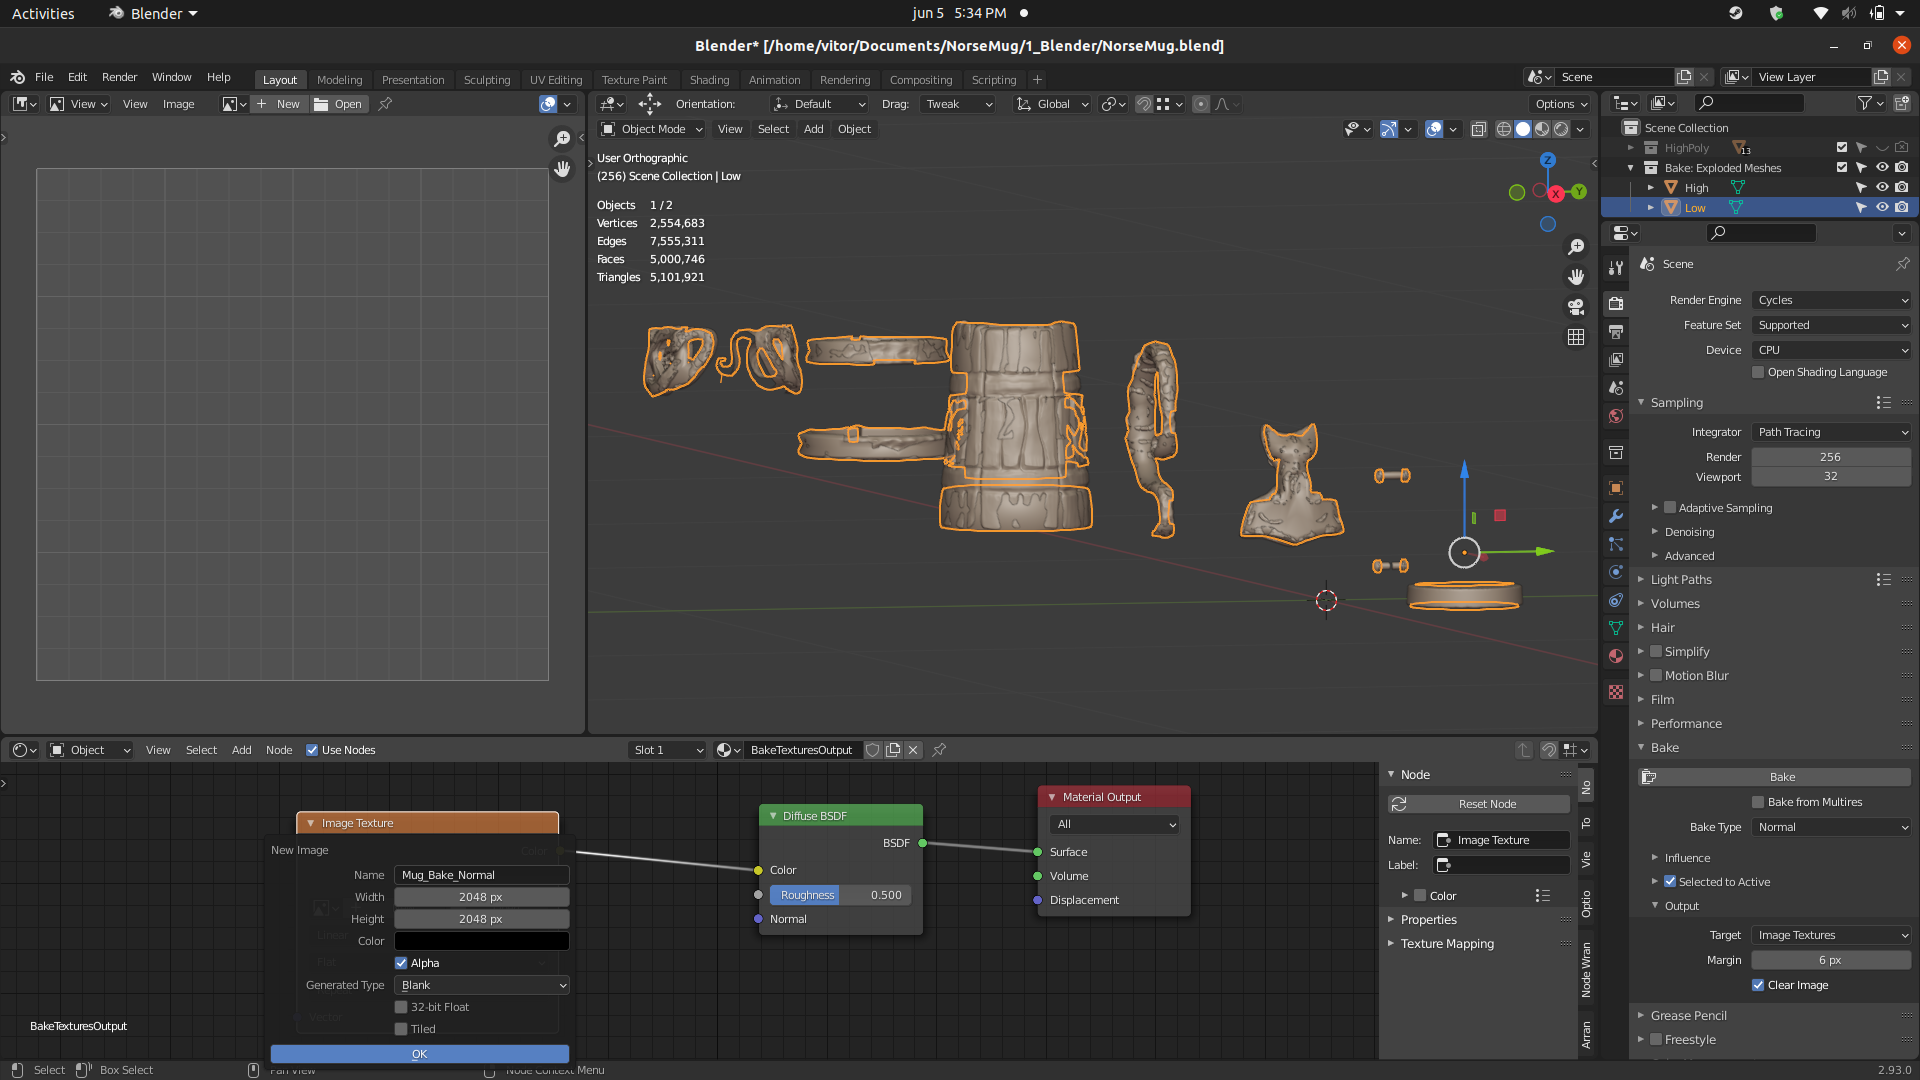Hide the Low collection with eye icon

(x=1882, y=208)
